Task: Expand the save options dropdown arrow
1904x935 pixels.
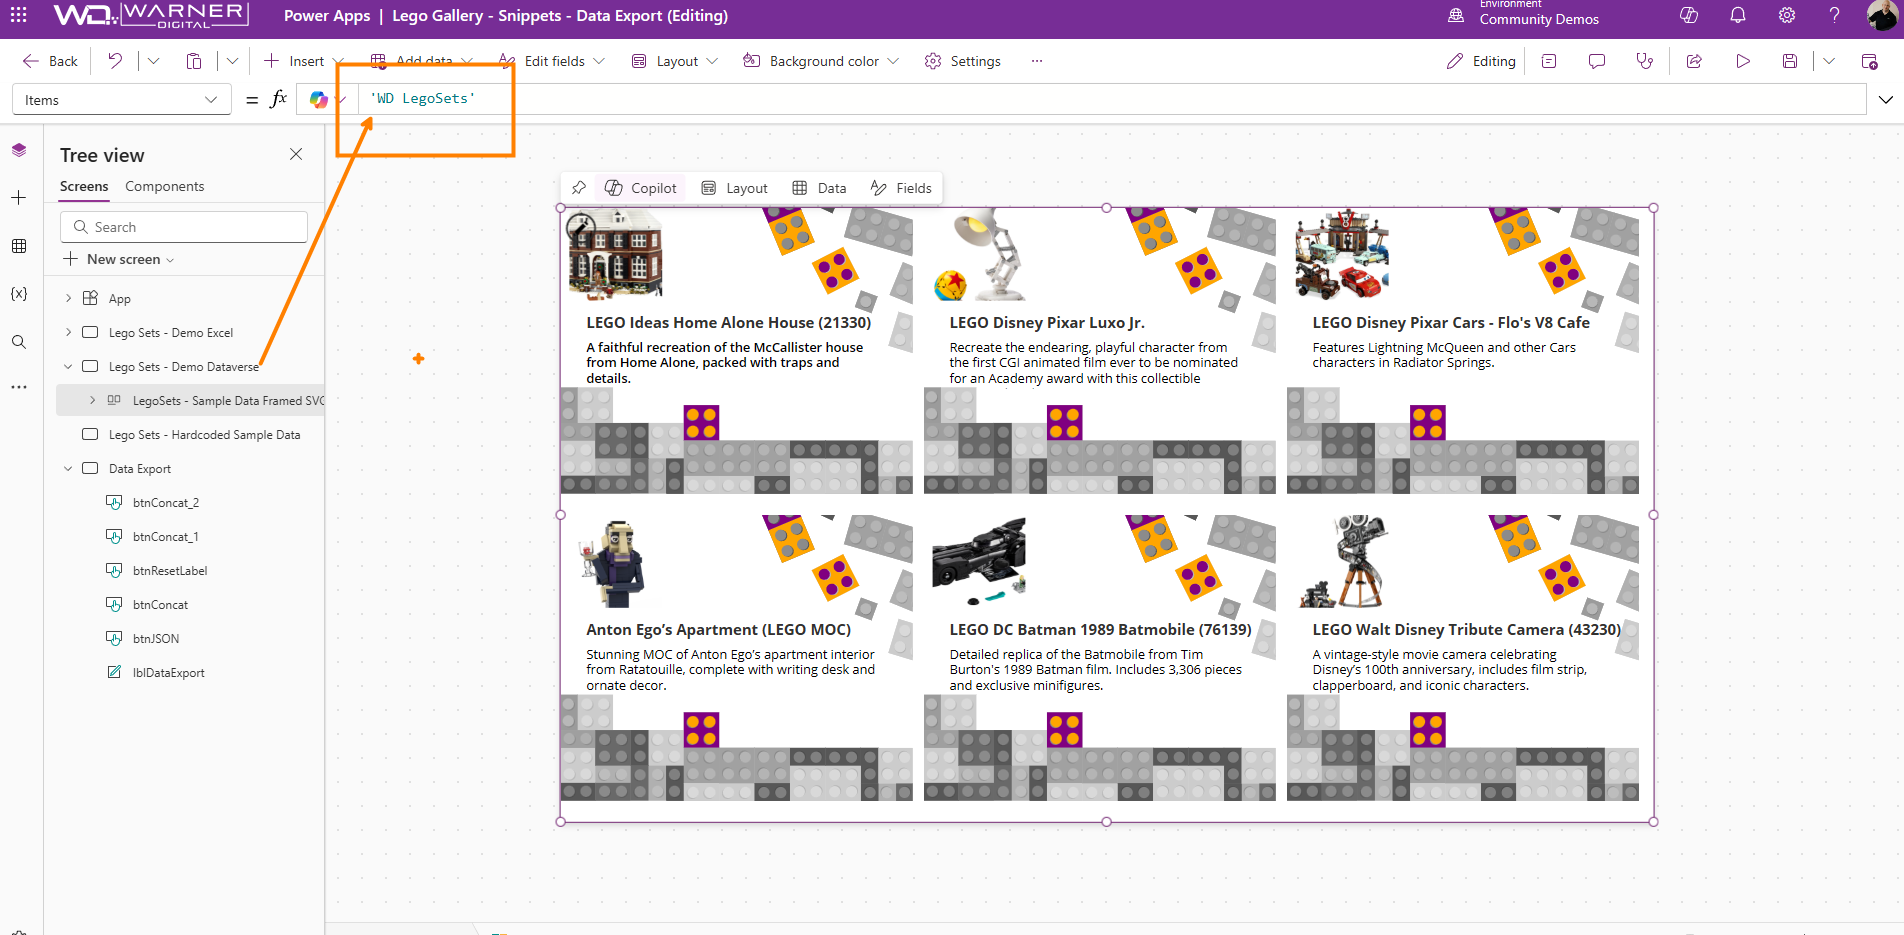Action: click(1829, 61)
